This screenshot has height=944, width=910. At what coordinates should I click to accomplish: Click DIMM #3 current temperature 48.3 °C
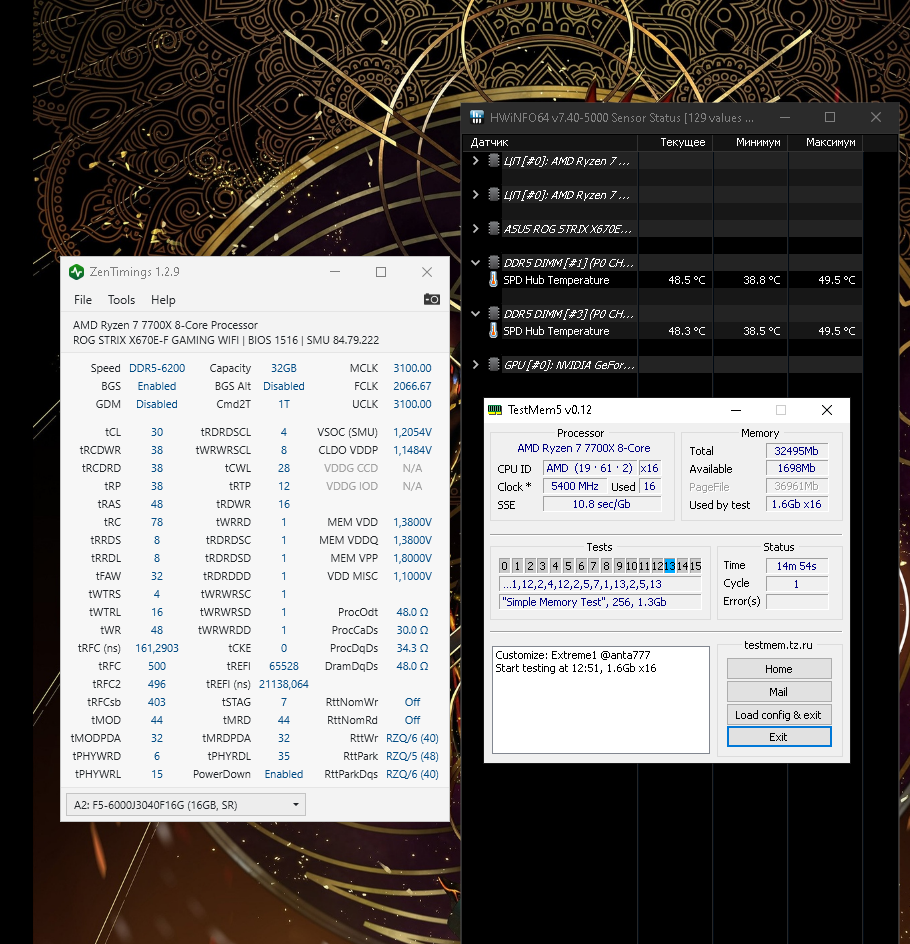coord(687,331)
